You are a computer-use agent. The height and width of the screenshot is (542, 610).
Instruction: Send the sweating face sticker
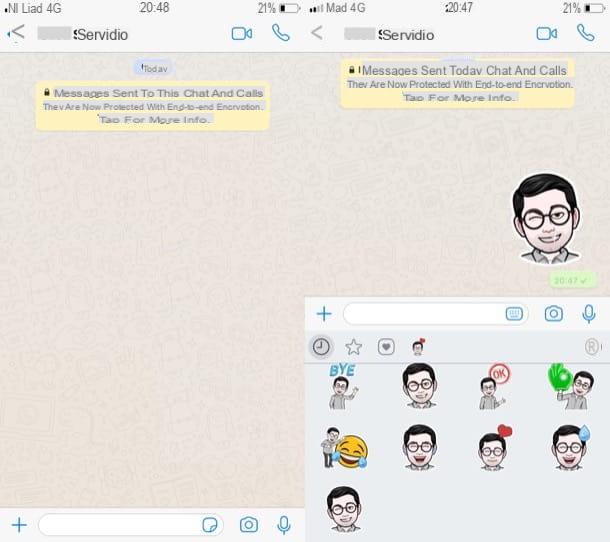click(571, 447)
